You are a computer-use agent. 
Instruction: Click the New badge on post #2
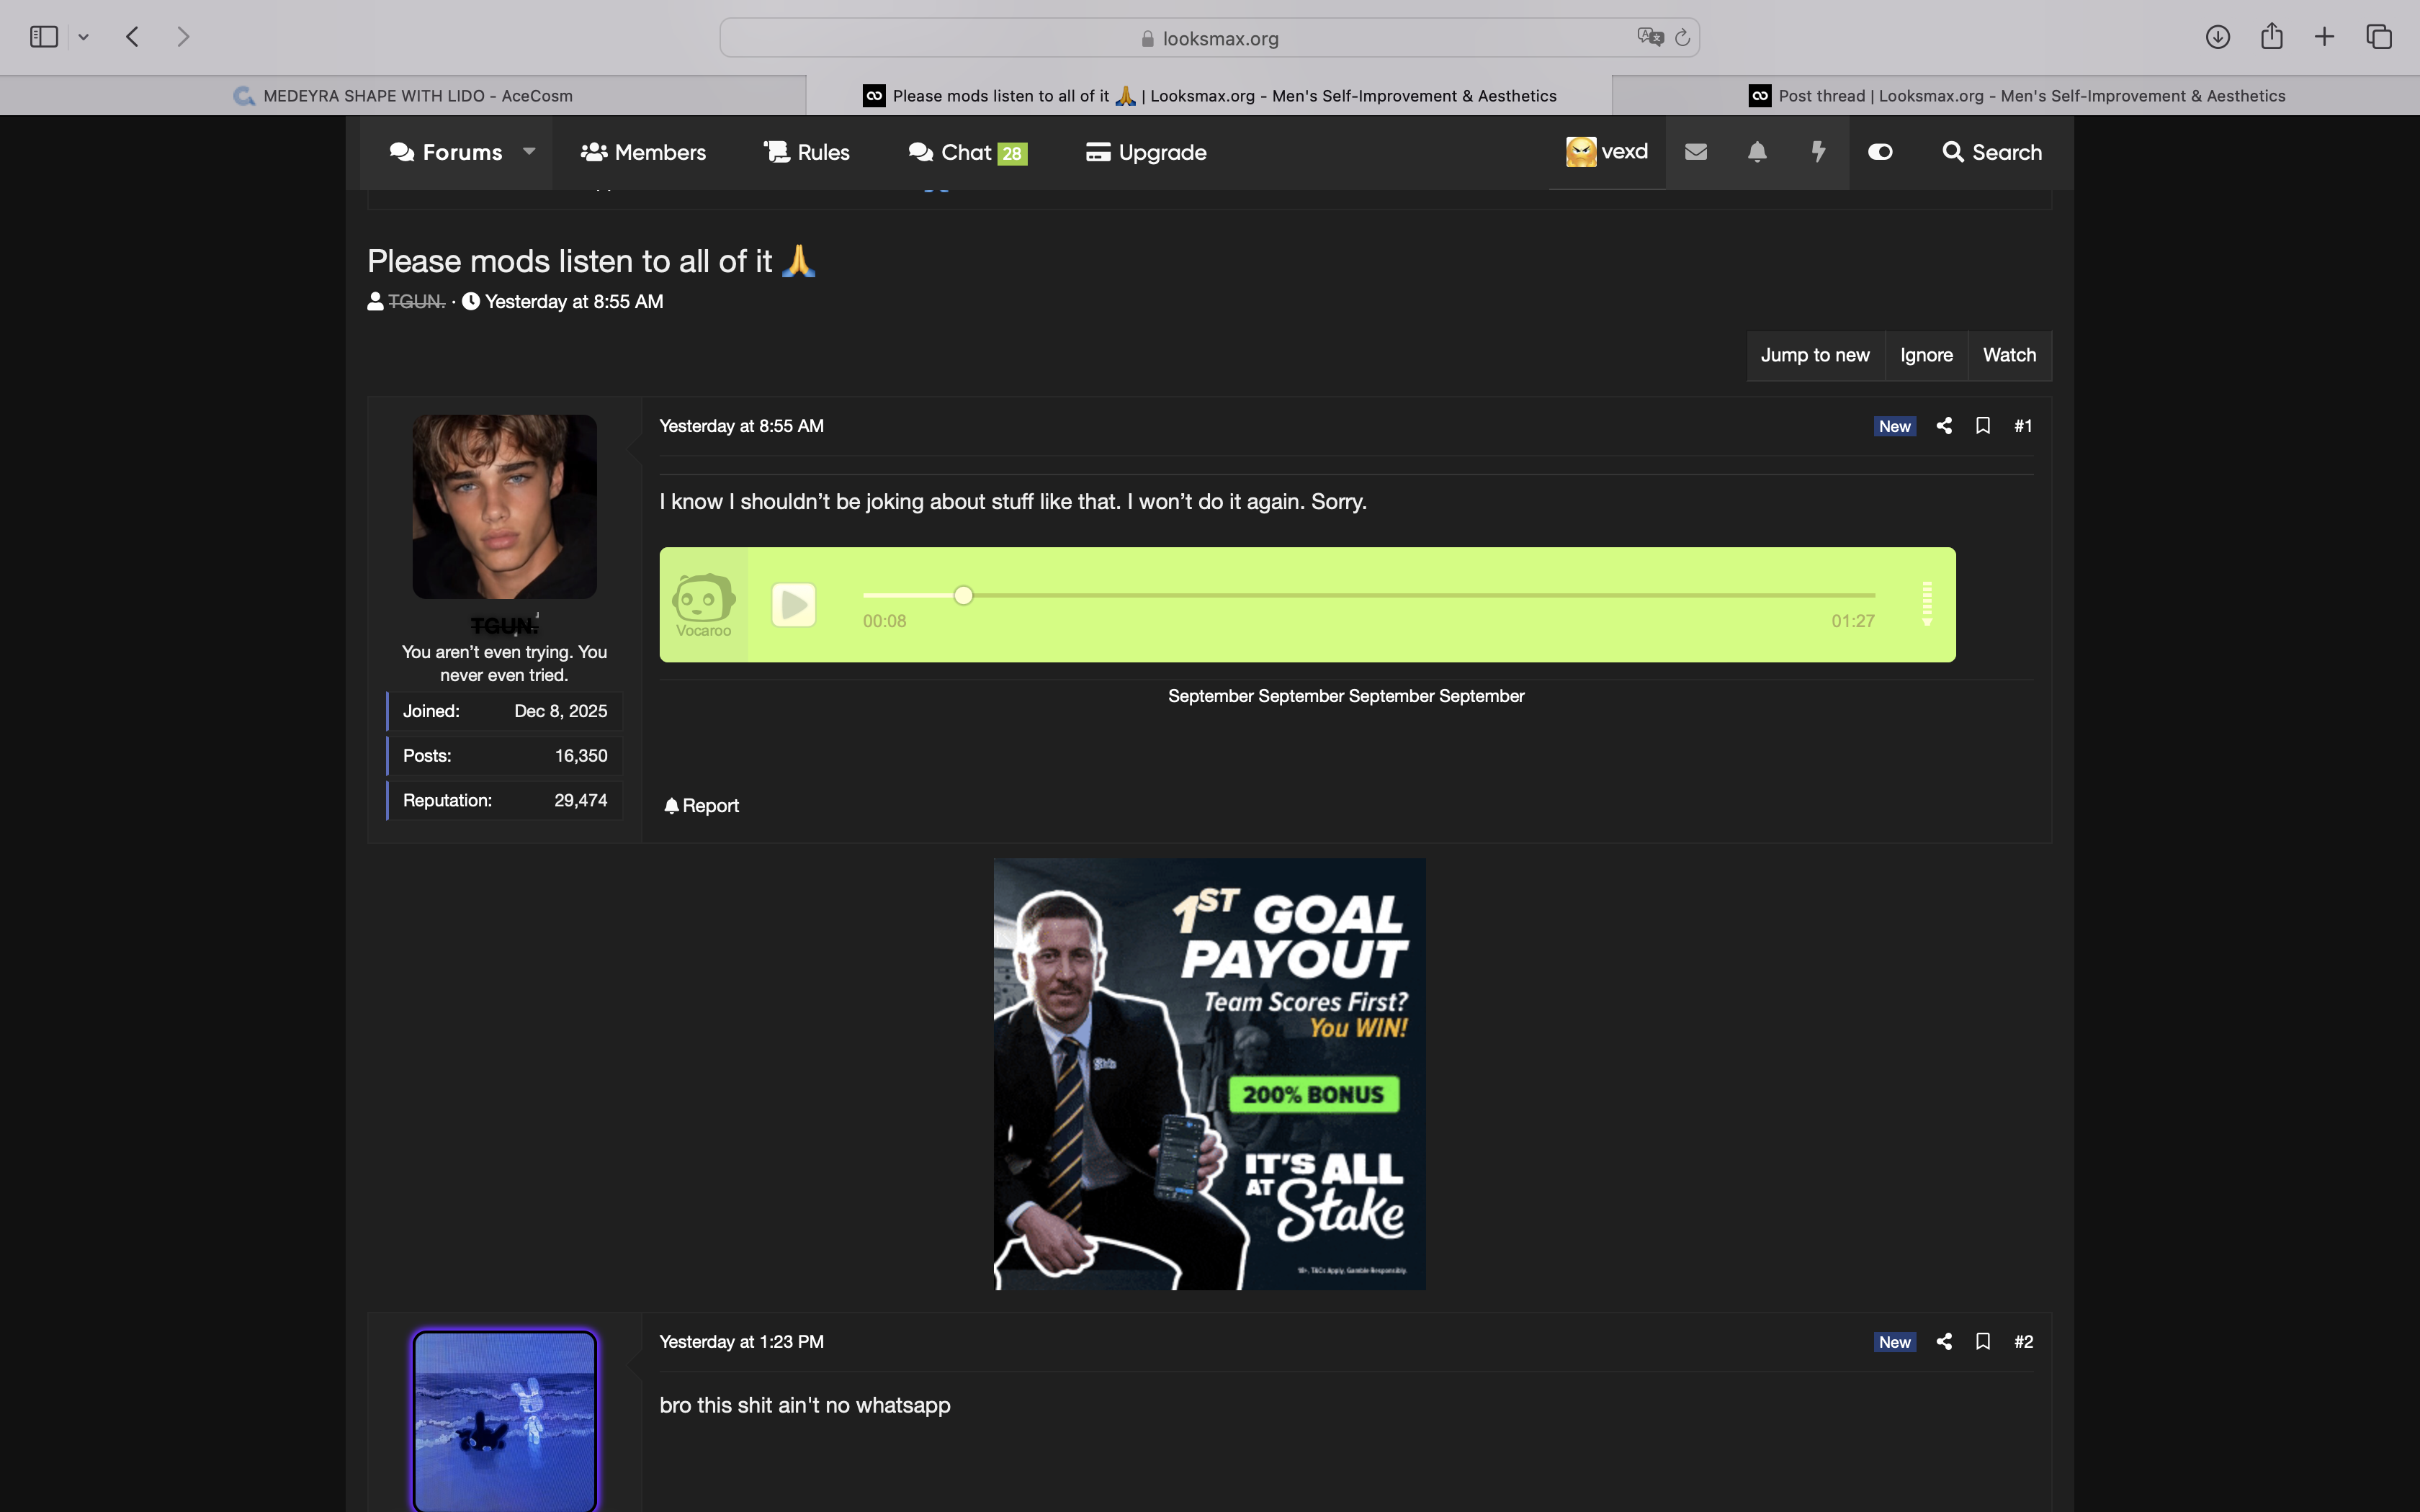[x=1894, y=1342]
